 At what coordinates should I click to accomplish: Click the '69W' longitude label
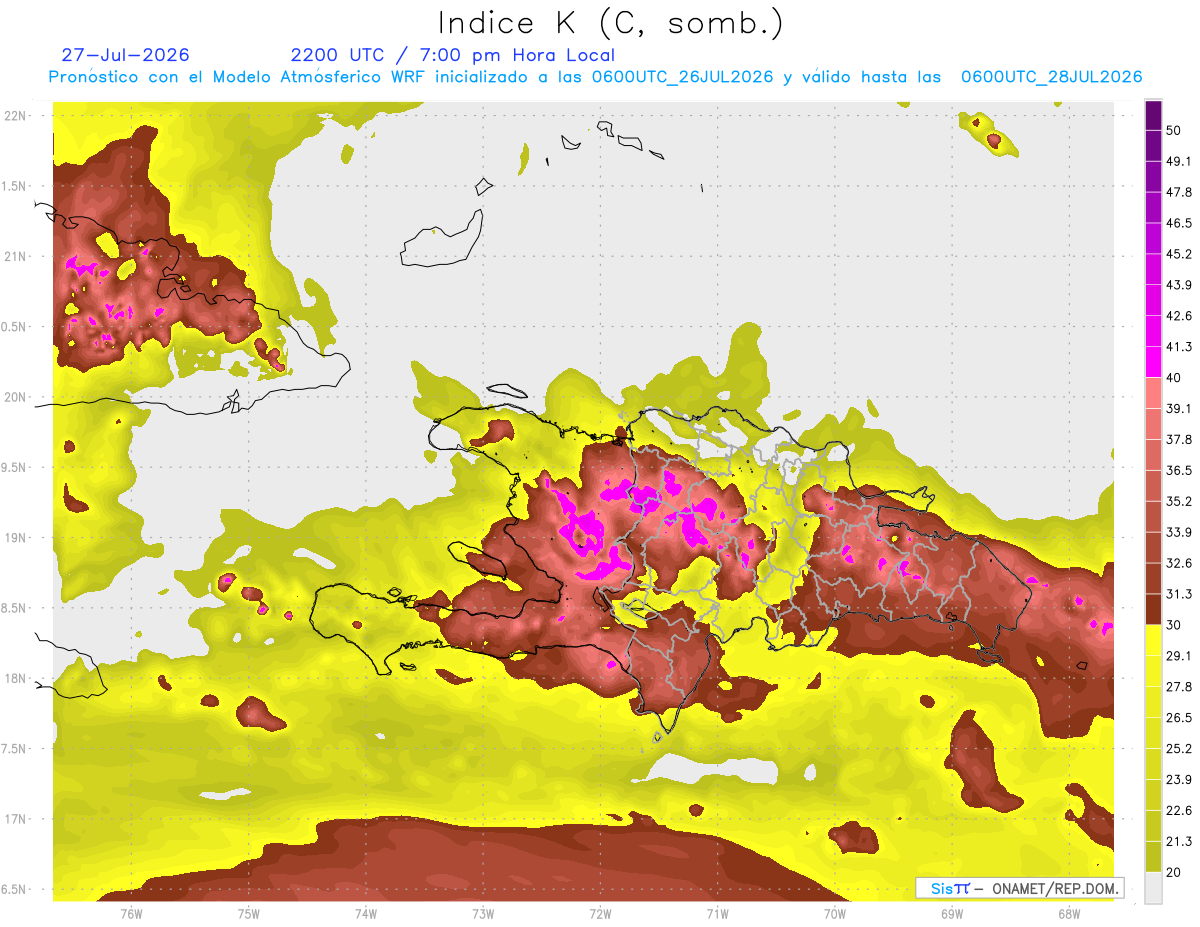[x=952, y=913]
